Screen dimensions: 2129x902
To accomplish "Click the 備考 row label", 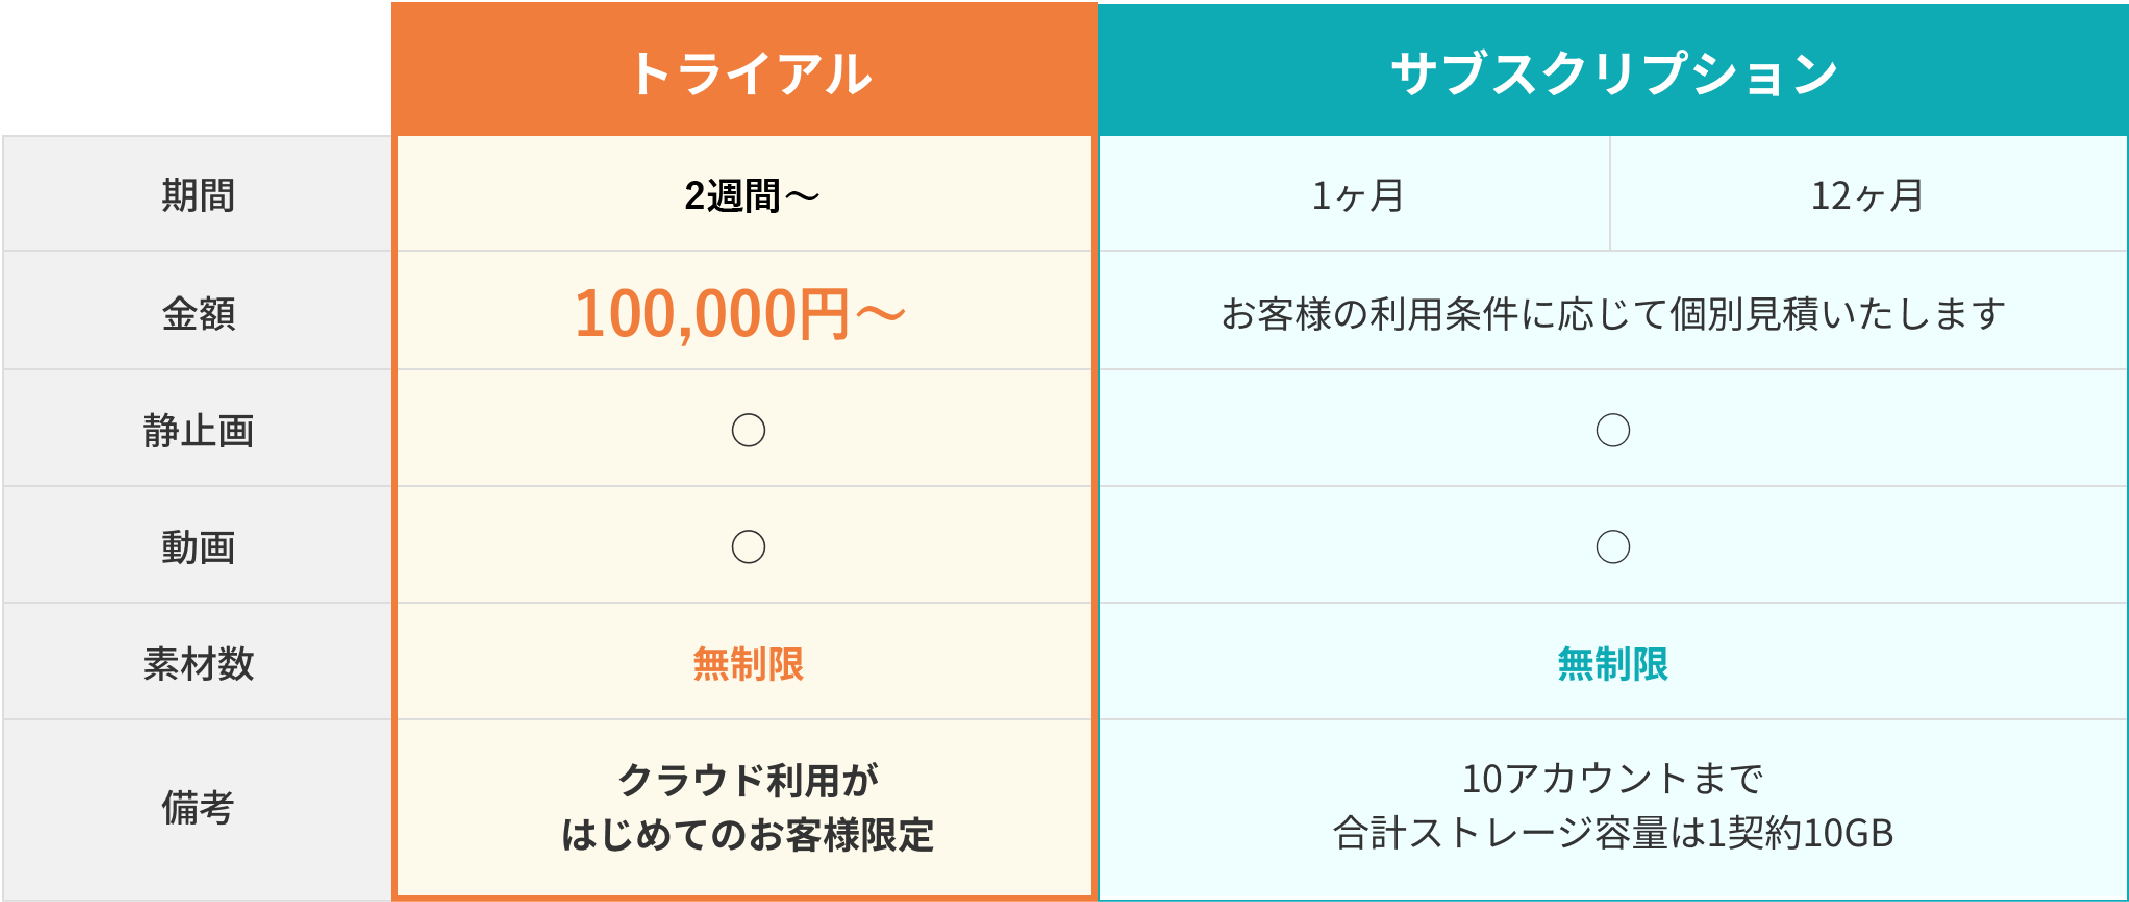I will (198, 808).
